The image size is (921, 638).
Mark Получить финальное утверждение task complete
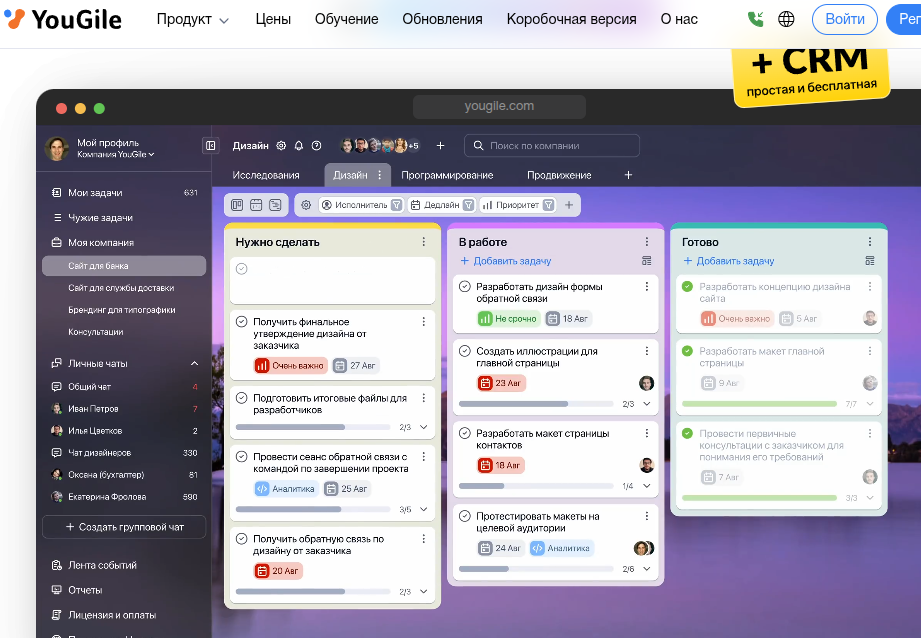click(241, 322)
